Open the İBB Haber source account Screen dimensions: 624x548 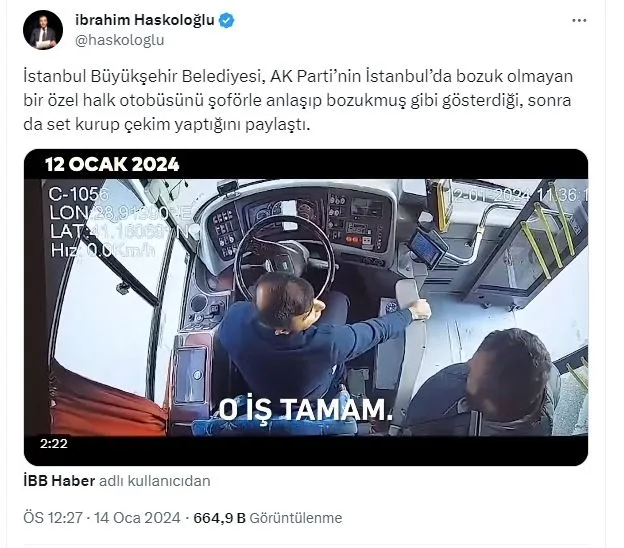click(59, 481)
